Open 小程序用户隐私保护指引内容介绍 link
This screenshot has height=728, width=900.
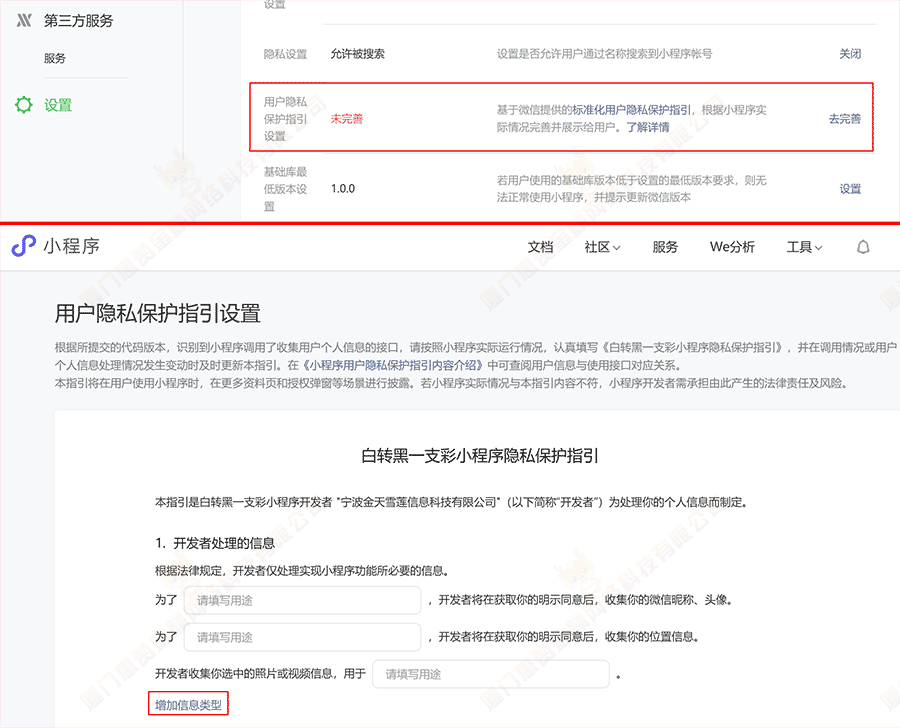pyautogui.click(x=393, y=365)
